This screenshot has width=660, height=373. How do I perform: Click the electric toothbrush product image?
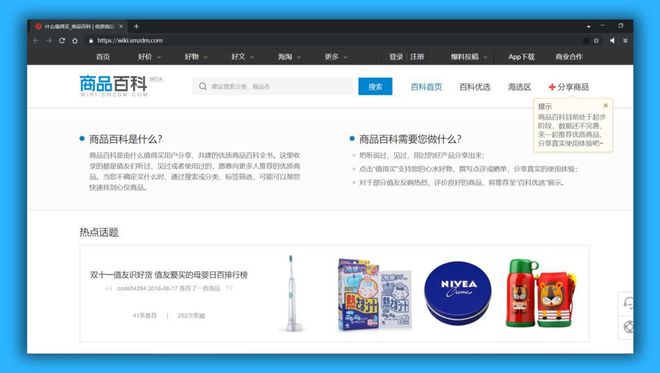point(291,293)
